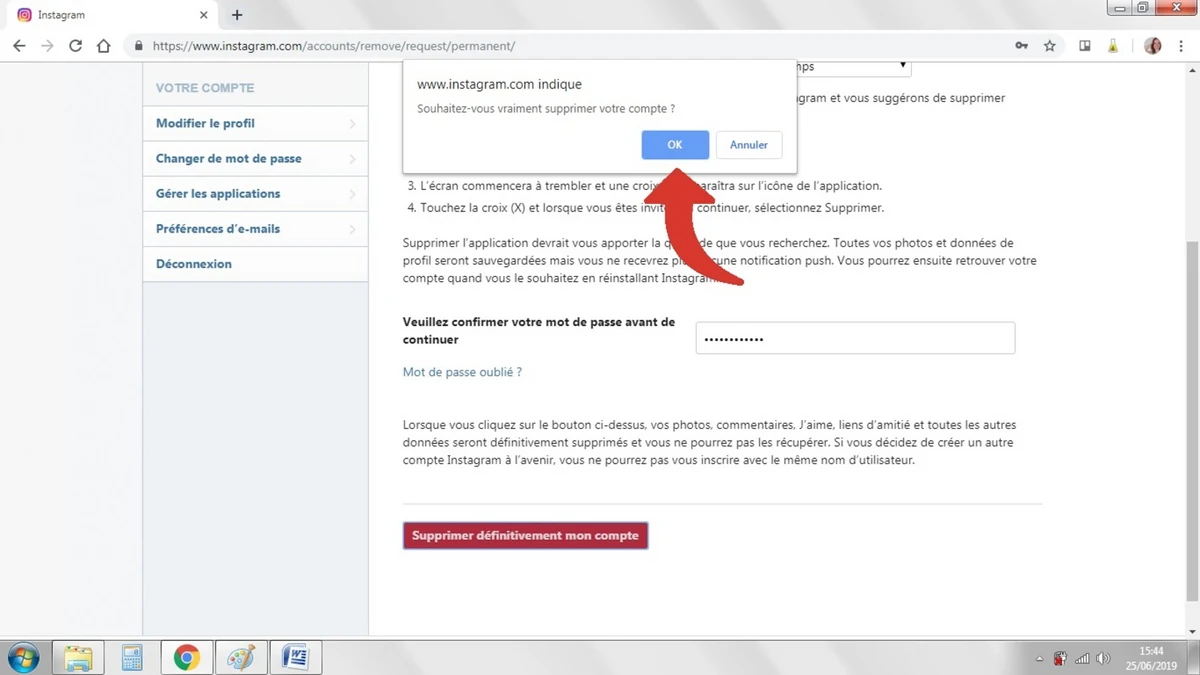Launch Word from the taskbar

(295, 657)
